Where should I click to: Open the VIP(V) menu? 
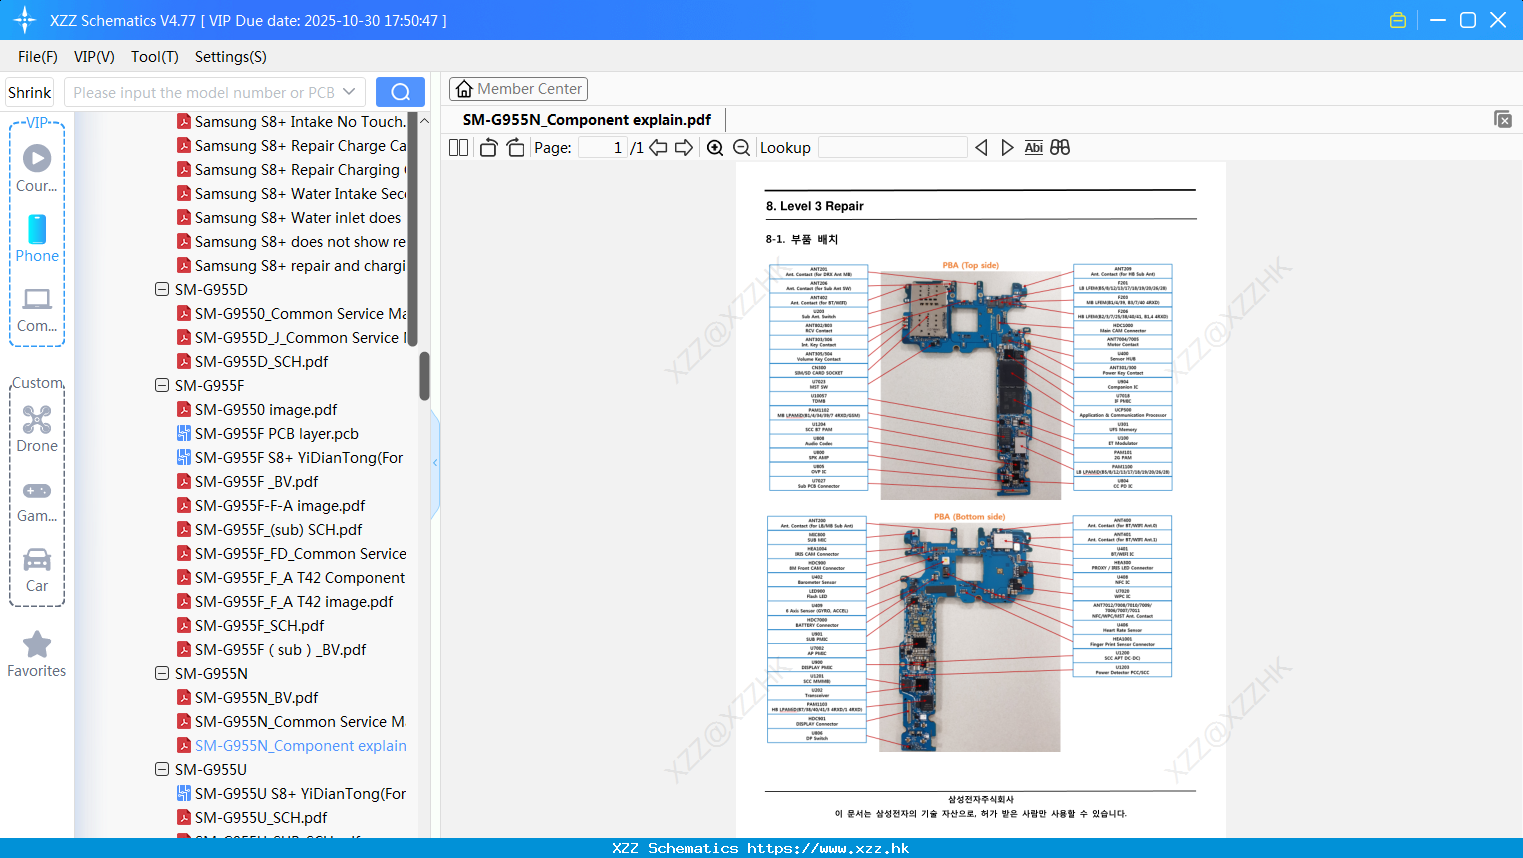click(x=94, y=57)
